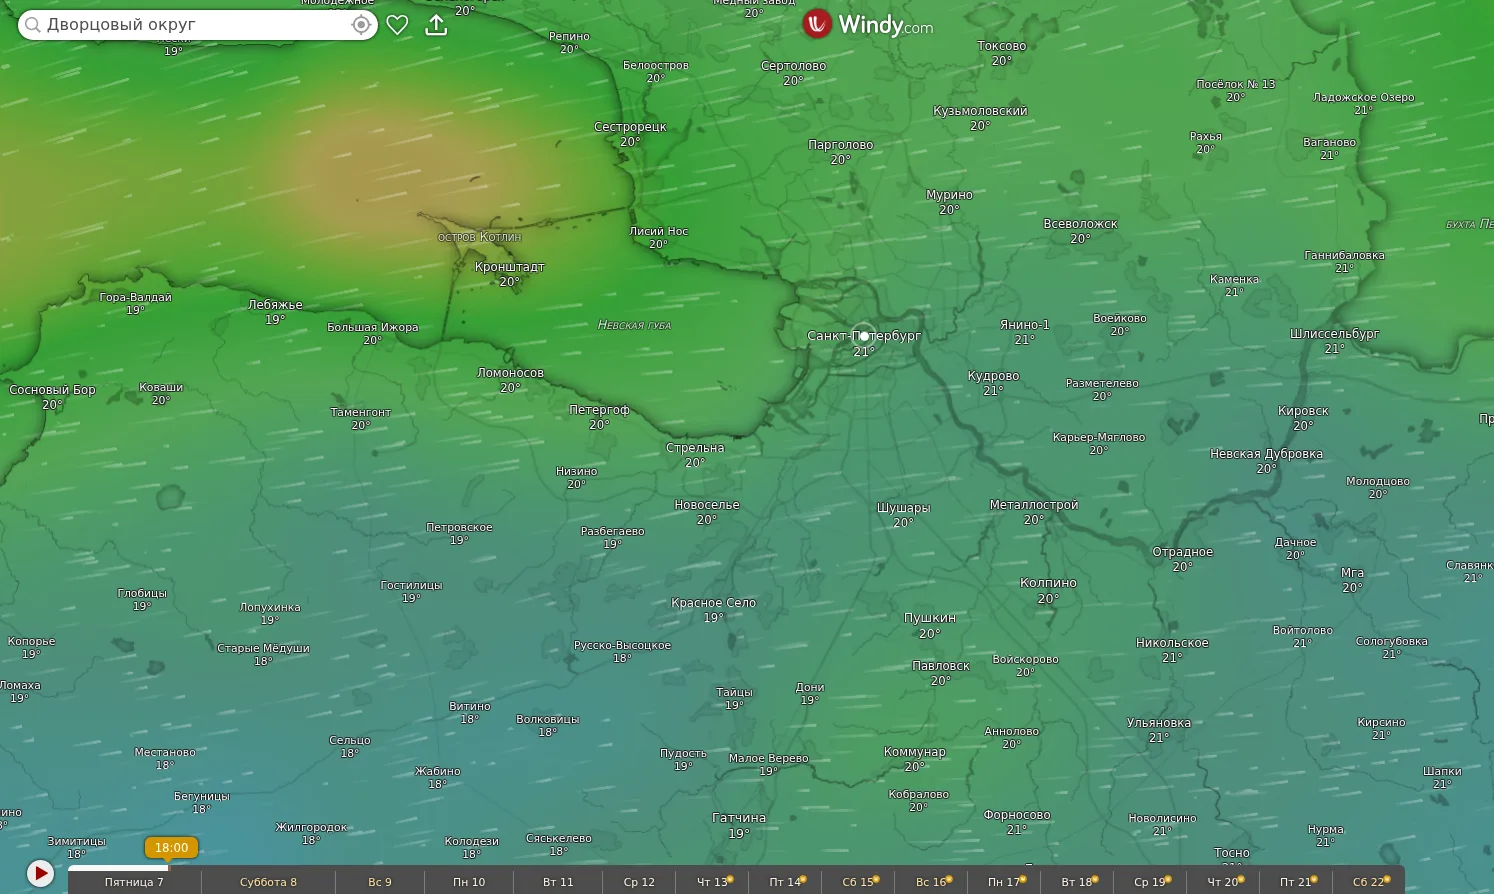The width and height of the screenshot is (1494, 894).
Task: Click the locate-me target icon
Action: pos(361,25)
